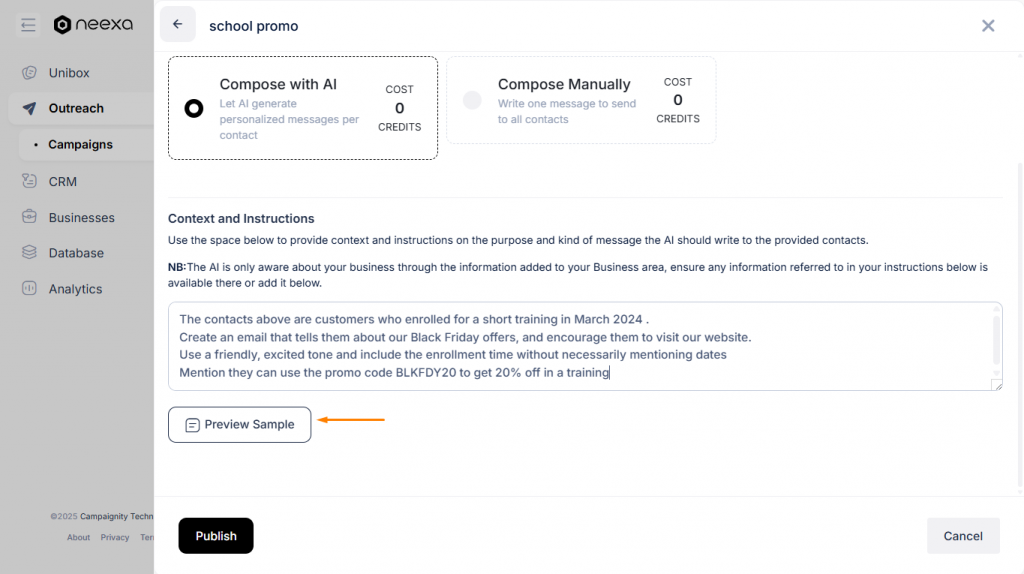The height and width of the screenshot is (574, 1024).
Task: Click the Database stack icon
Action: [29, 253]
